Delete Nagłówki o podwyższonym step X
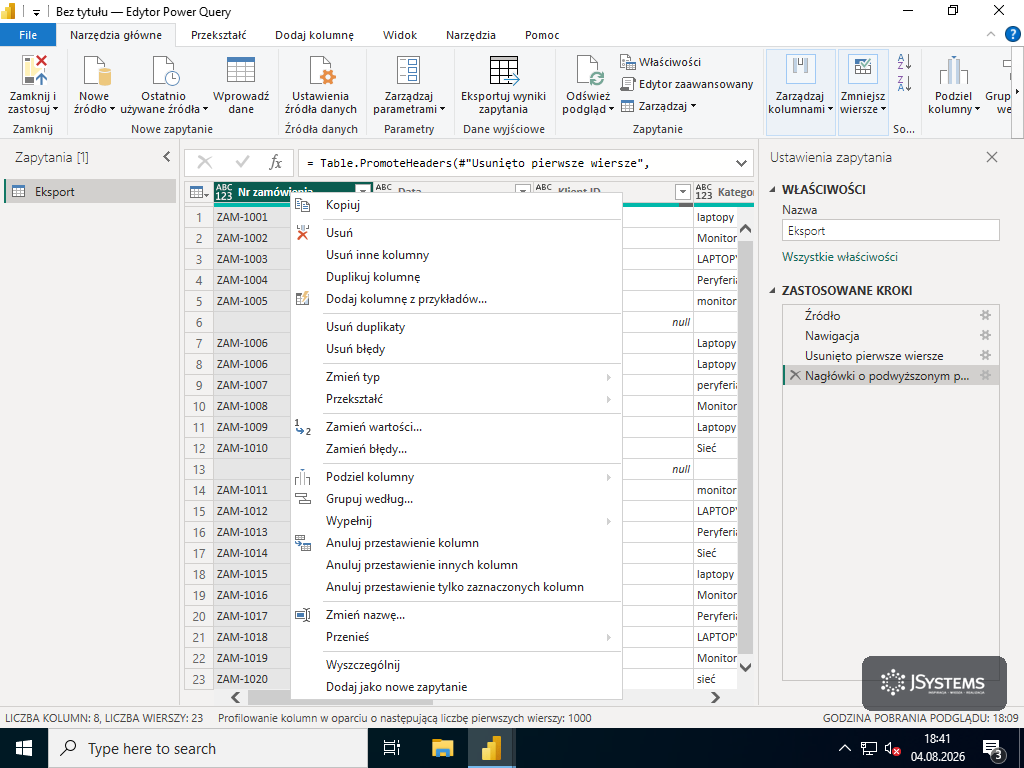The height and width of the screenshot is (768, 1024). 795,376
